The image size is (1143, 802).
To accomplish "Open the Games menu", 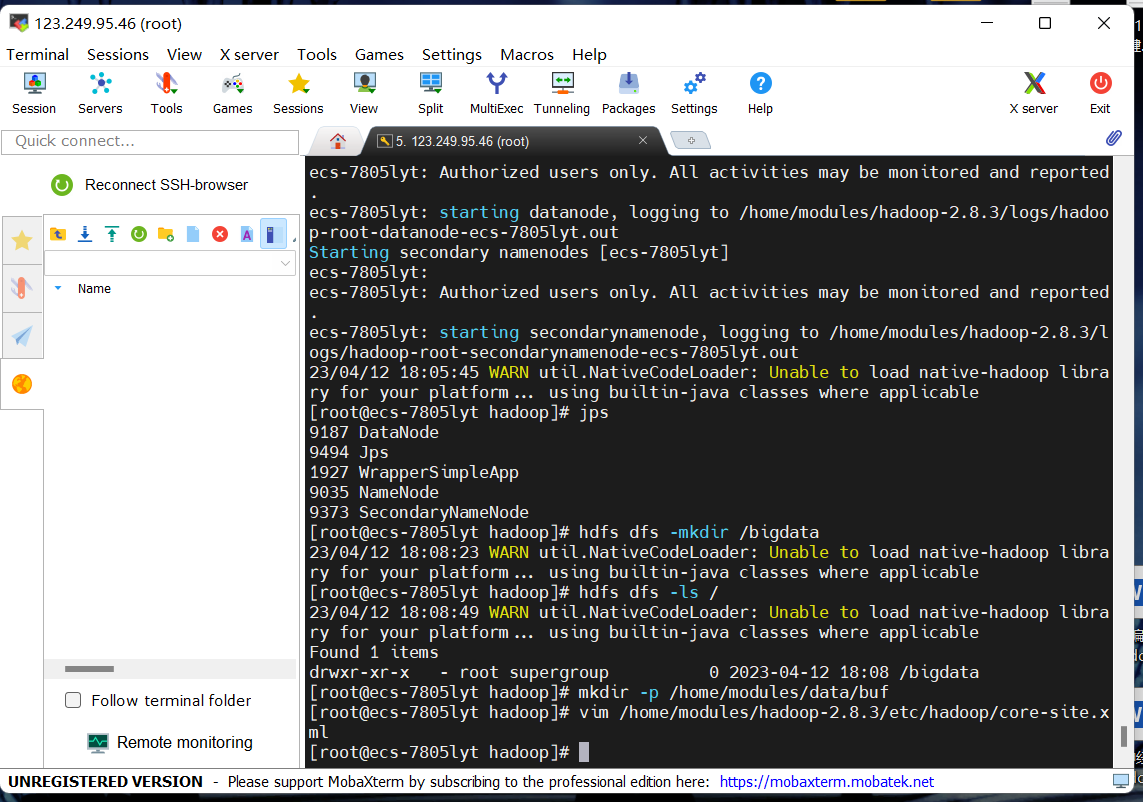I will [379, 55].
